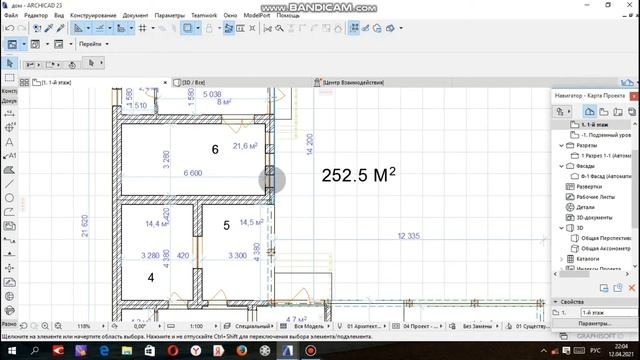Select the Line tool
Image resolution: width=640 pixels, height=360 pixels.
(x=9, y=184)
